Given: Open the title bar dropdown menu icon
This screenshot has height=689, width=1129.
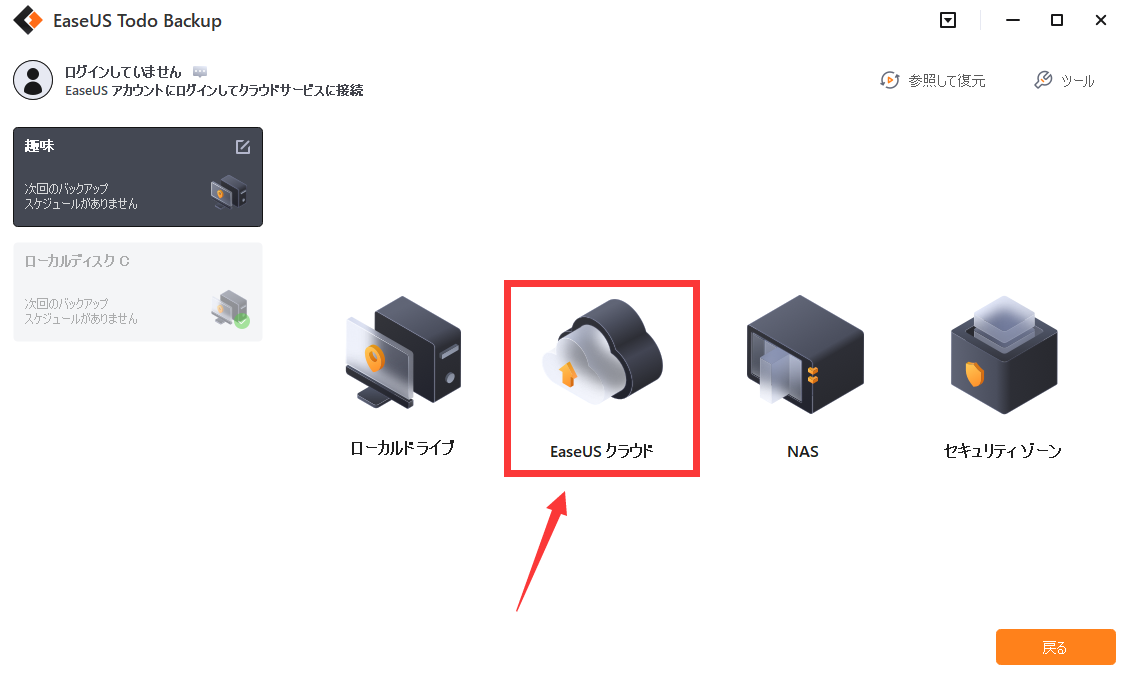Looking at the screenshot, I should tap(948, 20).
